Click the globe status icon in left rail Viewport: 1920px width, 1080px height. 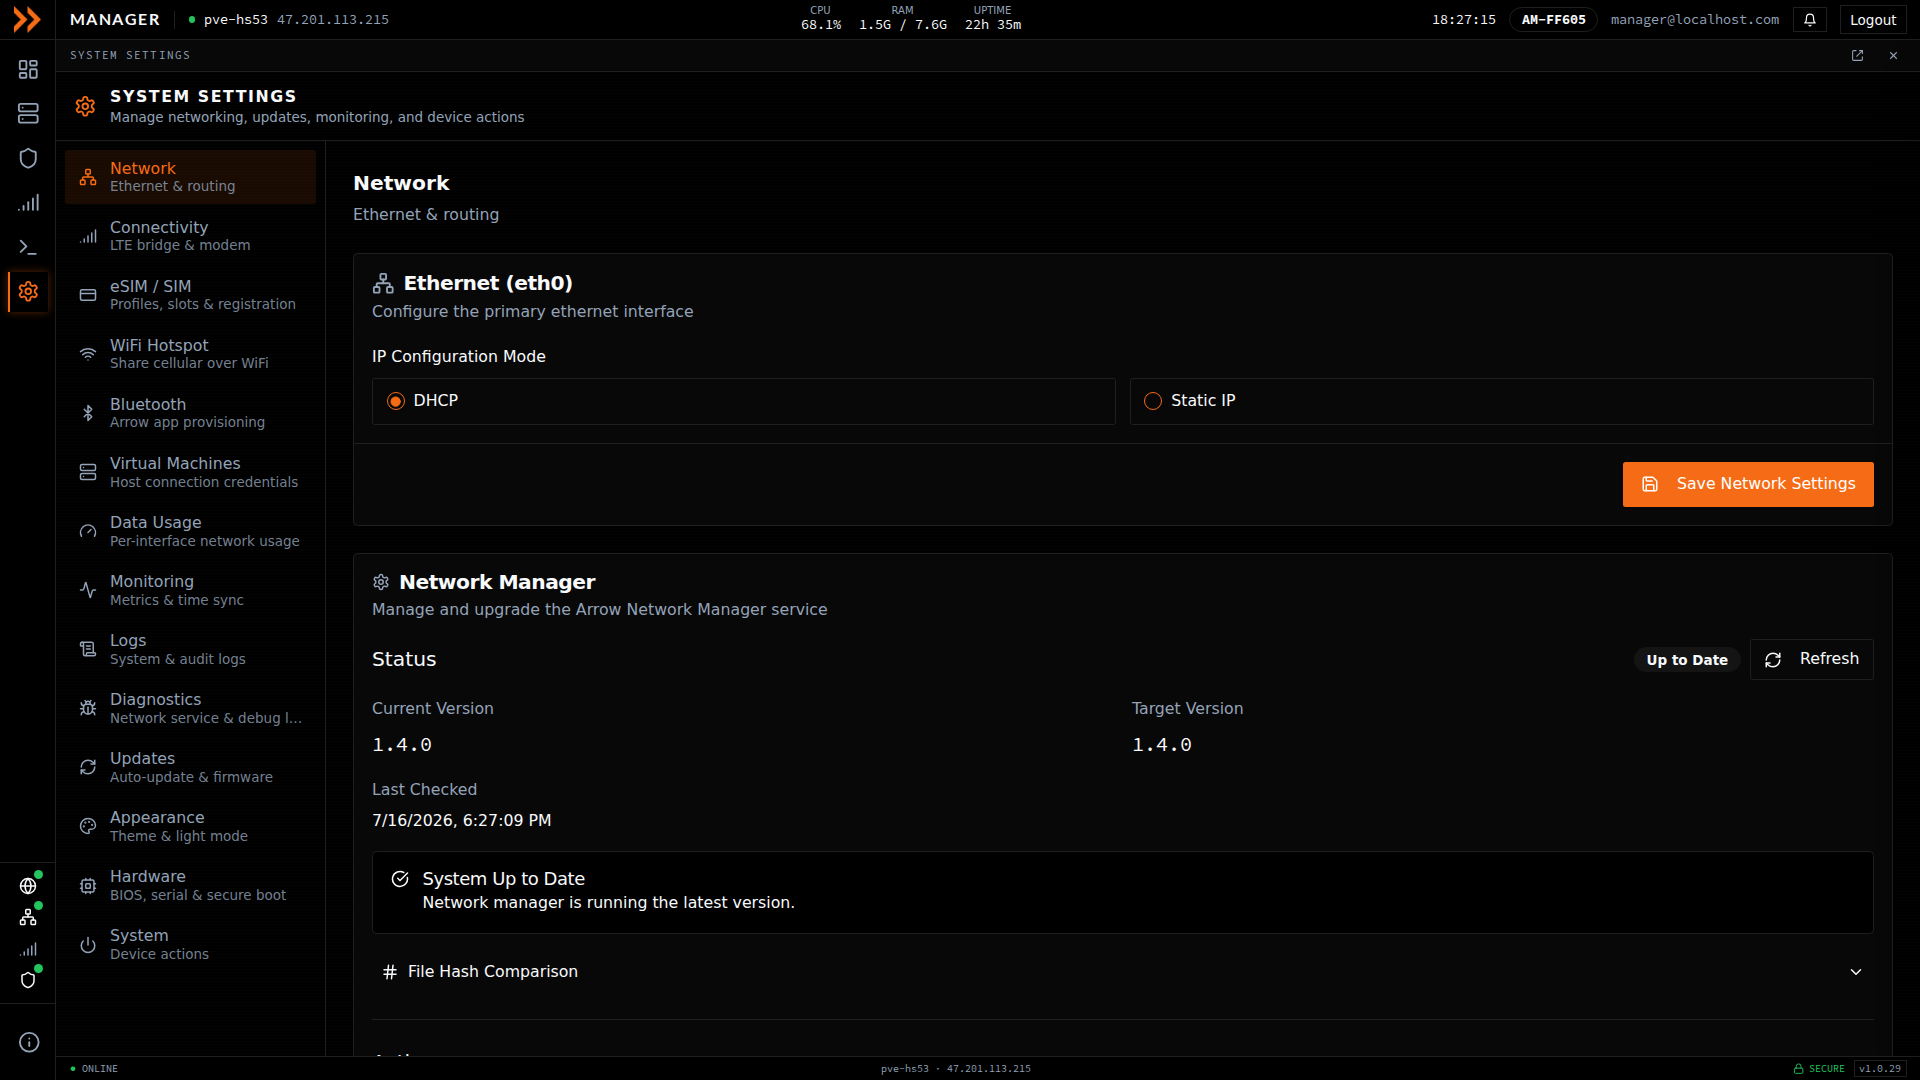[28, 886]
